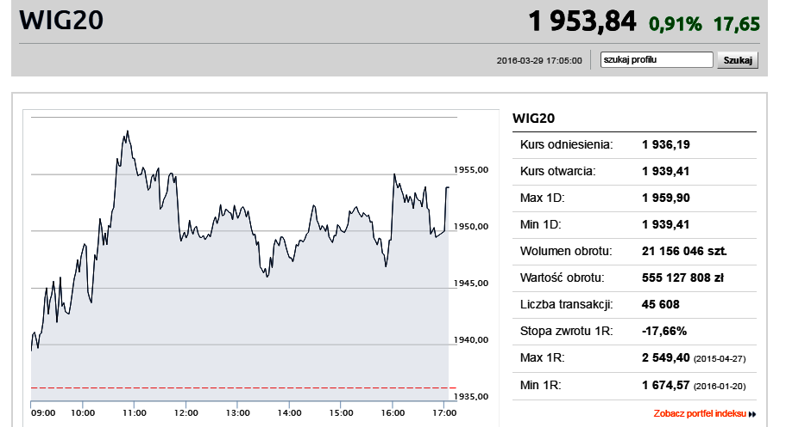The image size is (786, 427).
Task: Click the 'Kurs otwarcia:' label
Action: click(x=558, y=171)
